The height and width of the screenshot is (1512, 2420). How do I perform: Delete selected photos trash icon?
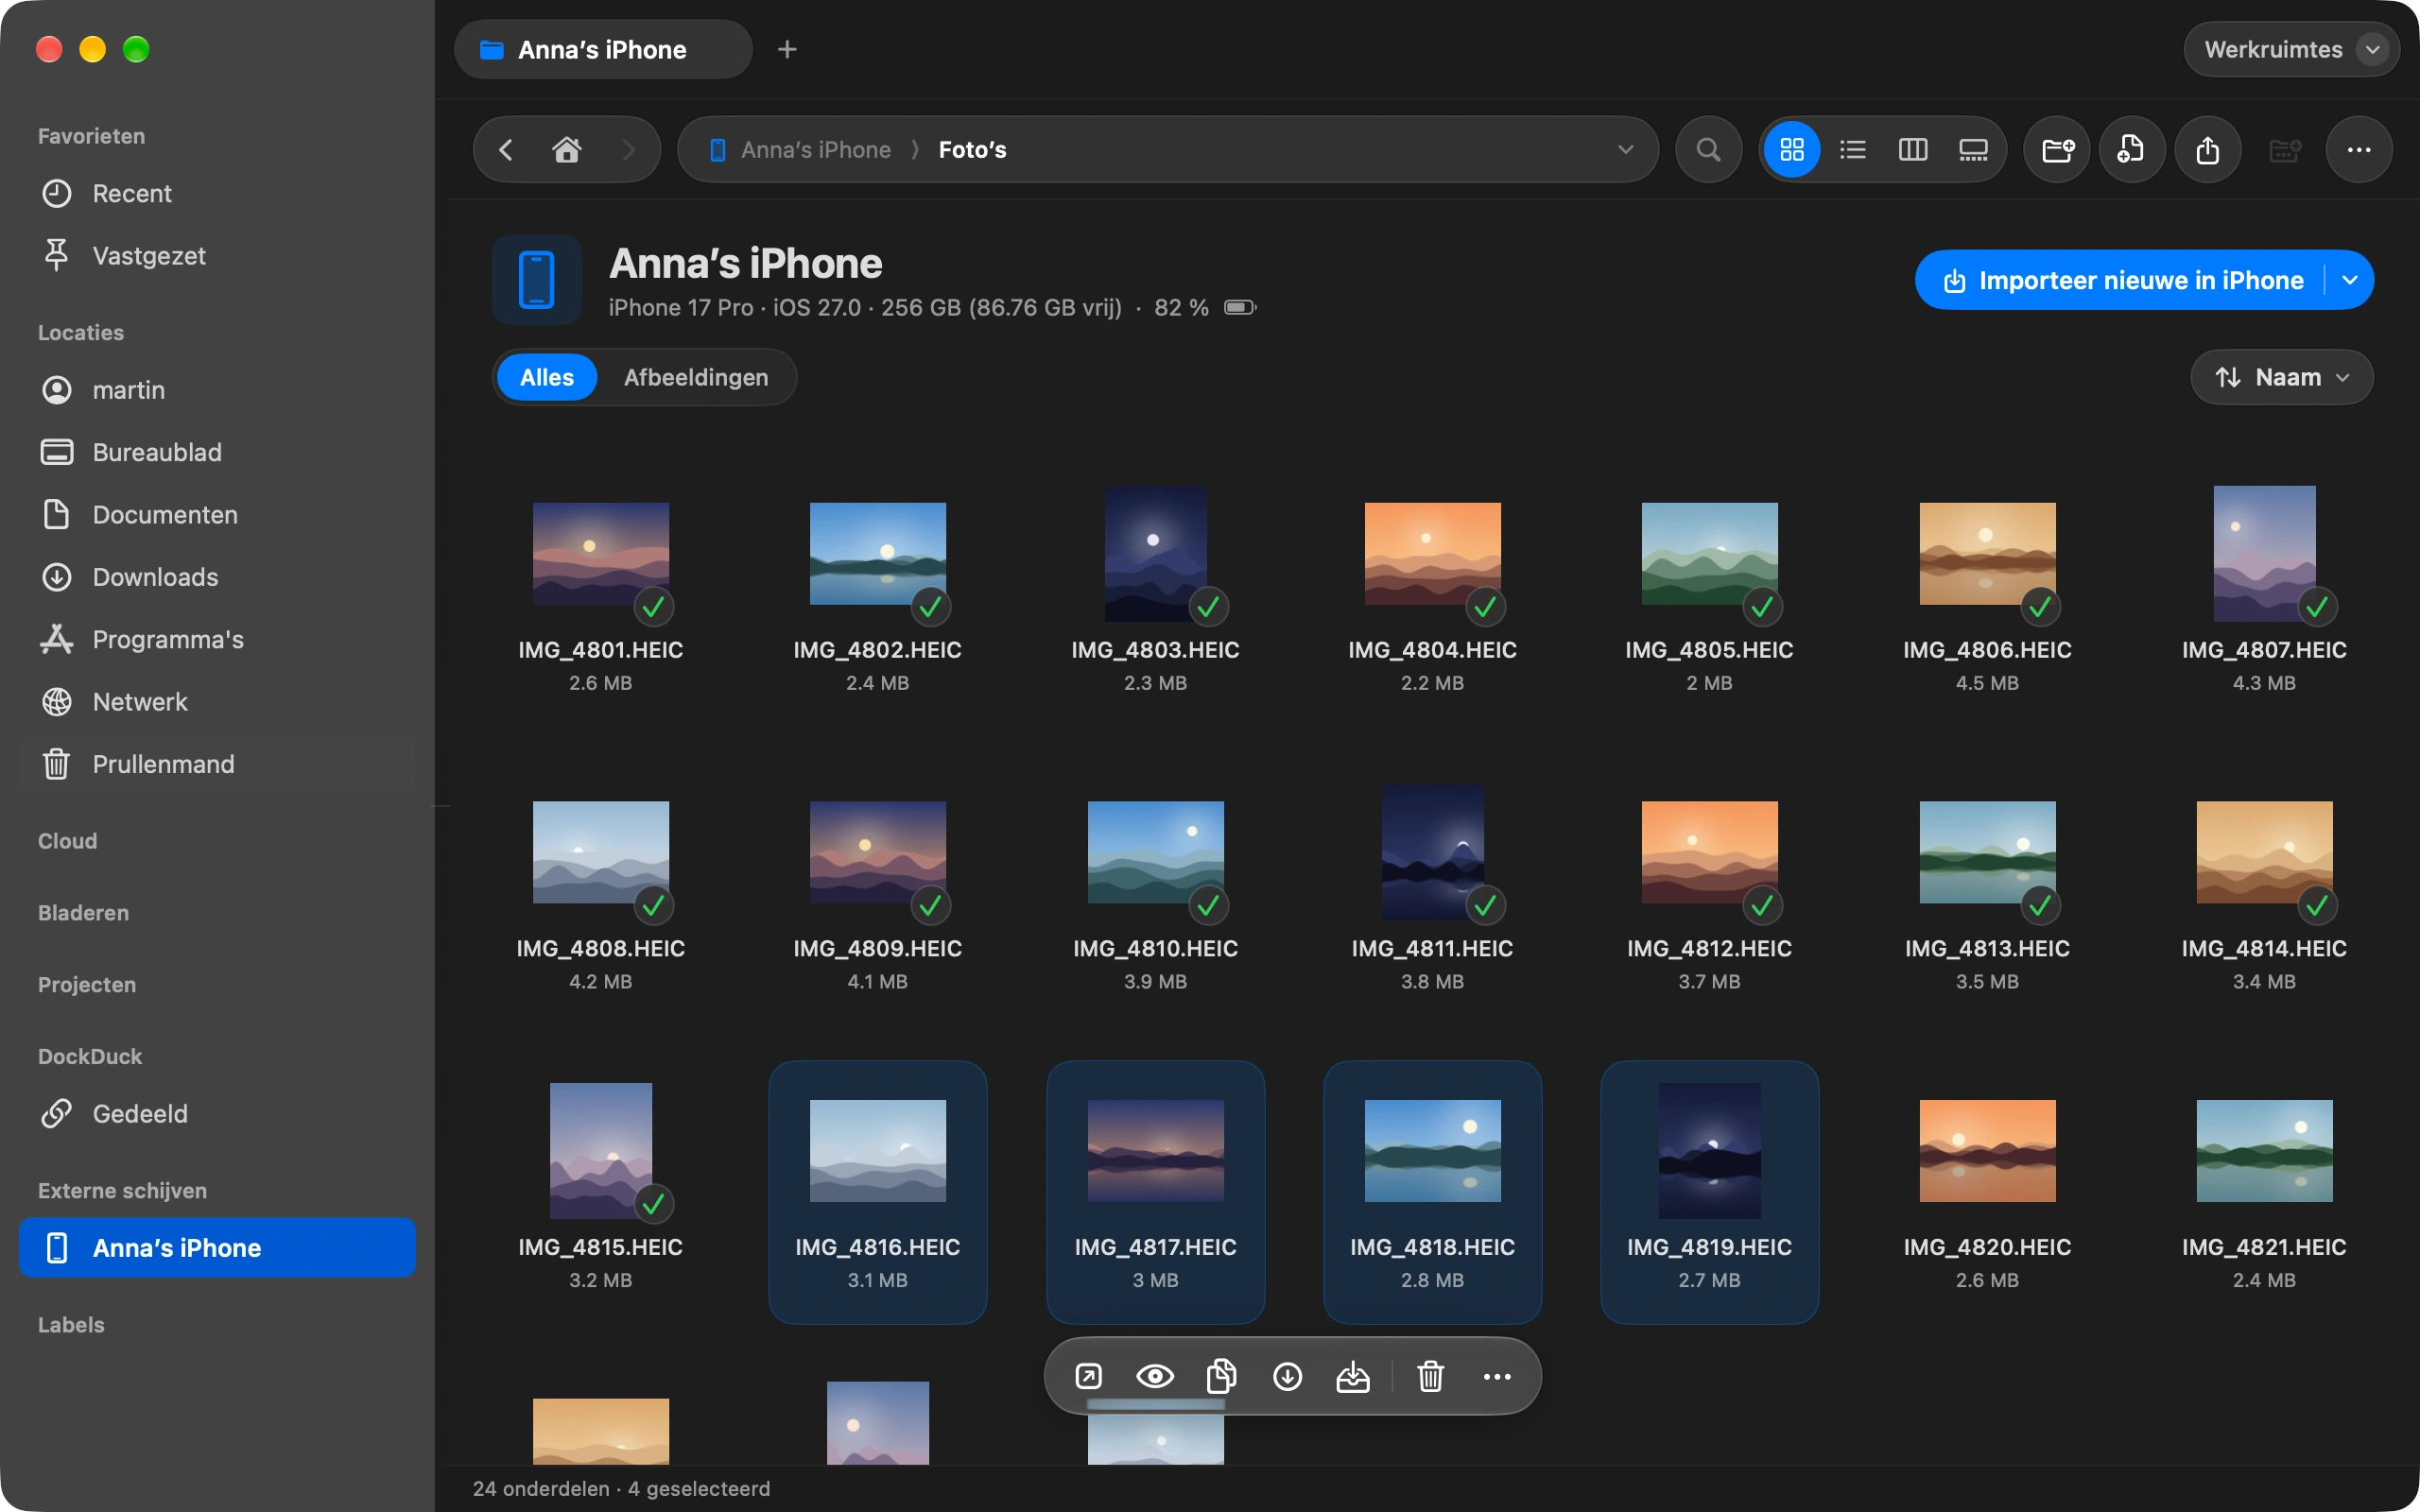1431,1377
